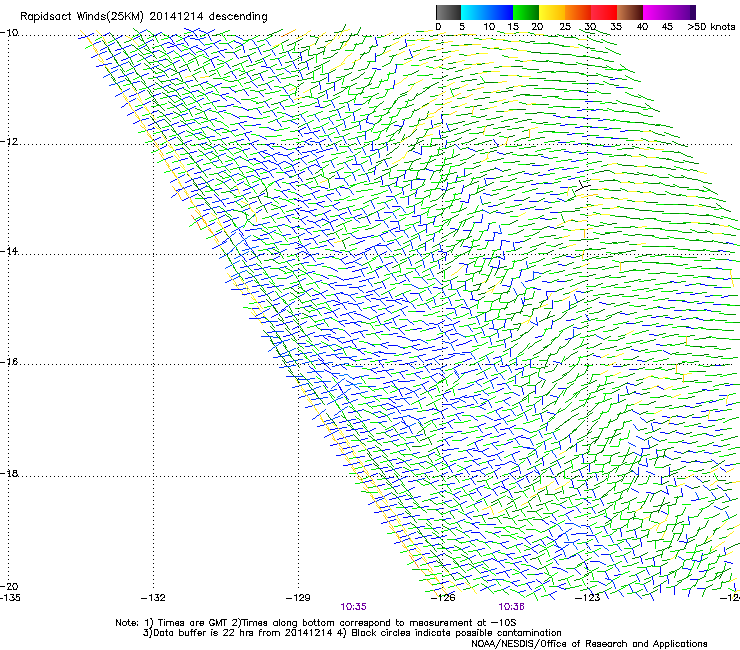The image size is (740, 650).
Task: Click the '25' legend scale label
Action: (x=565, y=27)
